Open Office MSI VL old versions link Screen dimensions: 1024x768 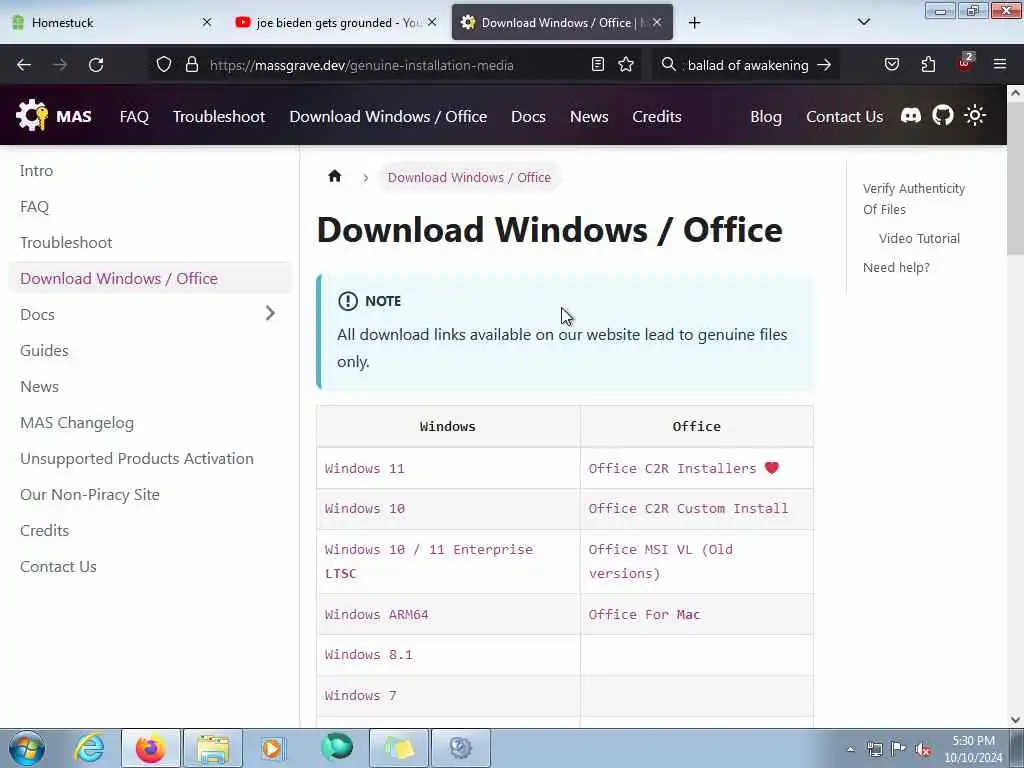(x=660, y=561)
